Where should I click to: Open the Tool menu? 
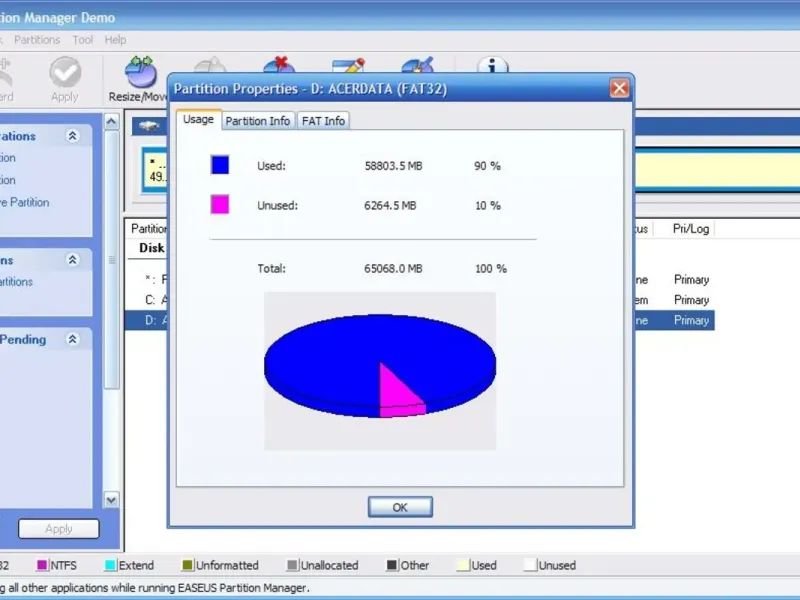tap(83, 40)
